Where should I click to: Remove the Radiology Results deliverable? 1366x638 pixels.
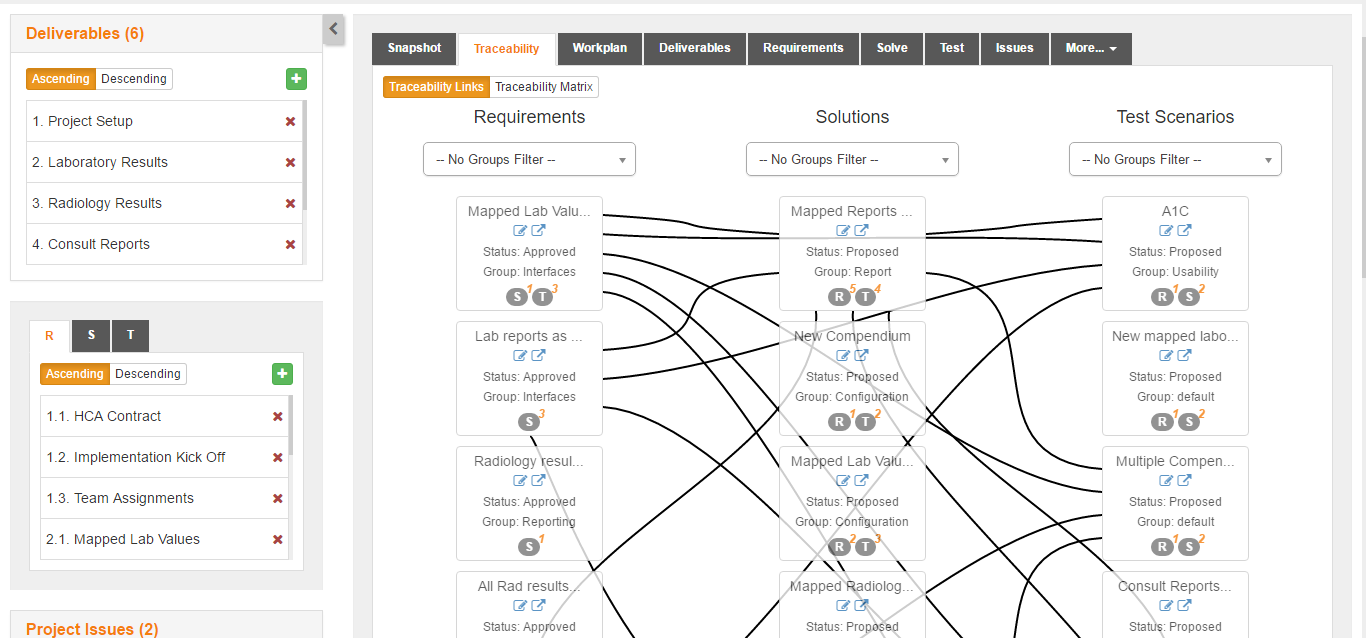pyautogui.click(x=290, y=203)
